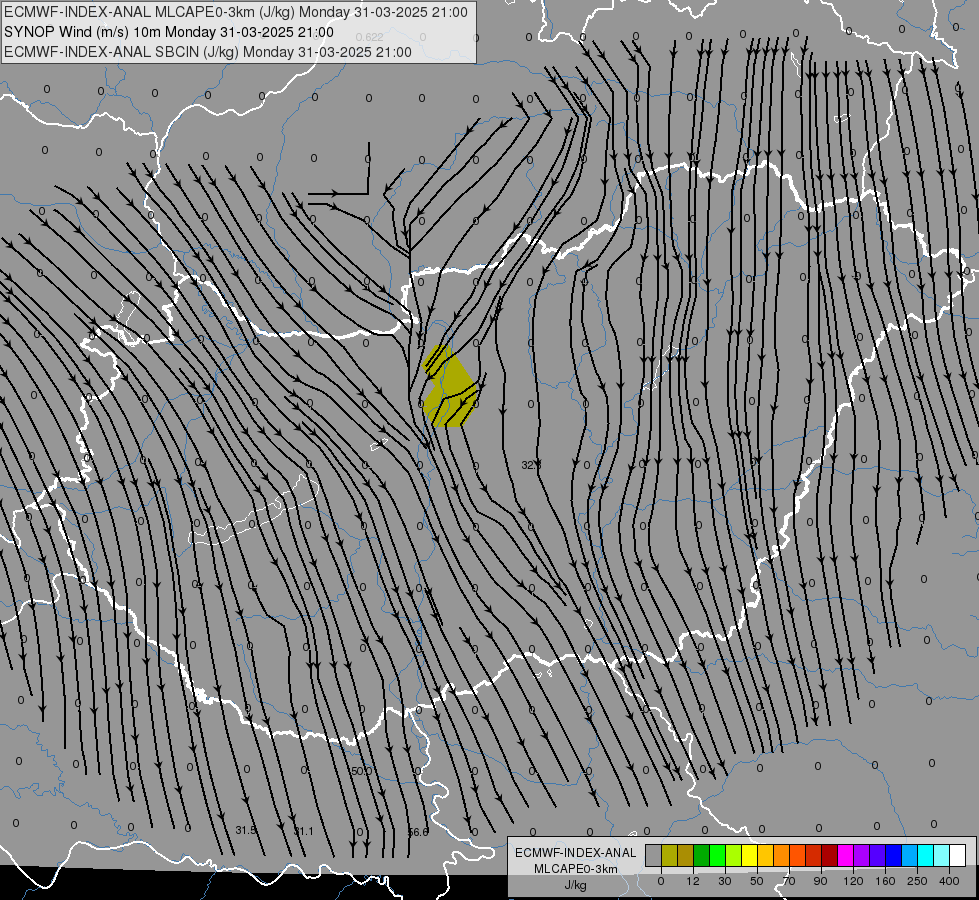
Task: Click the legend unit label 'J/kg'
Action: (575, 884)
